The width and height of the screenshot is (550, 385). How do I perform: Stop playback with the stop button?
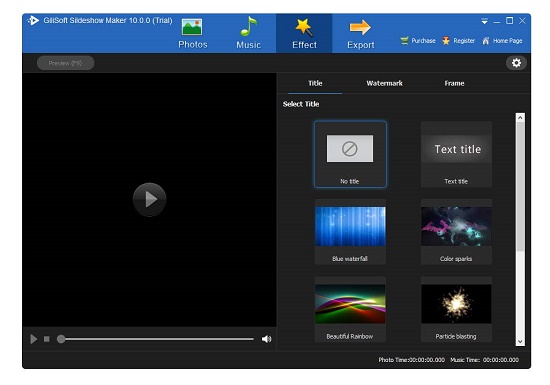point(47,339)
